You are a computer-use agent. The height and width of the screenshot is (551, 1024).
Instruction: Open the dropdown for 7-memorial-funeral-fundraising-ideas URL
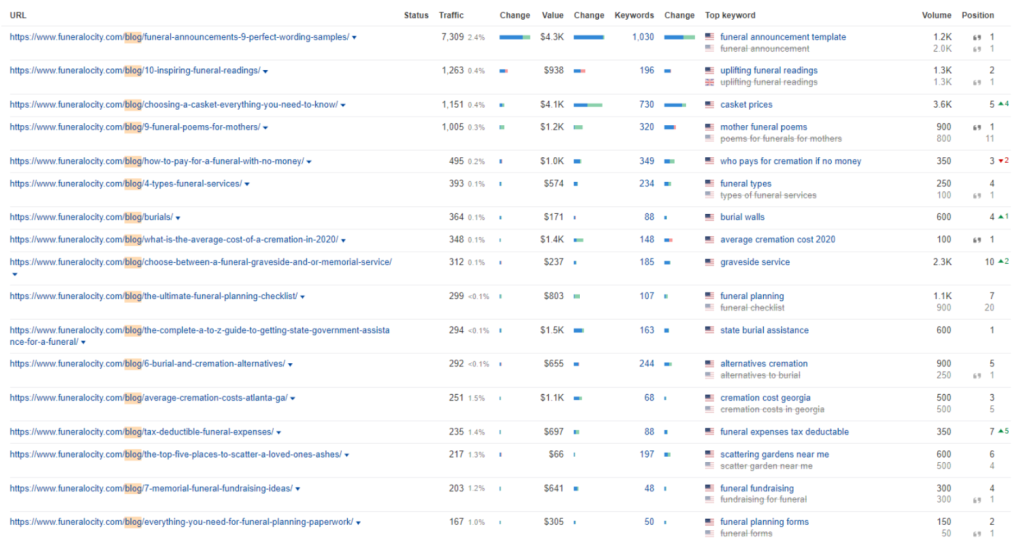[x=298, y=489]
